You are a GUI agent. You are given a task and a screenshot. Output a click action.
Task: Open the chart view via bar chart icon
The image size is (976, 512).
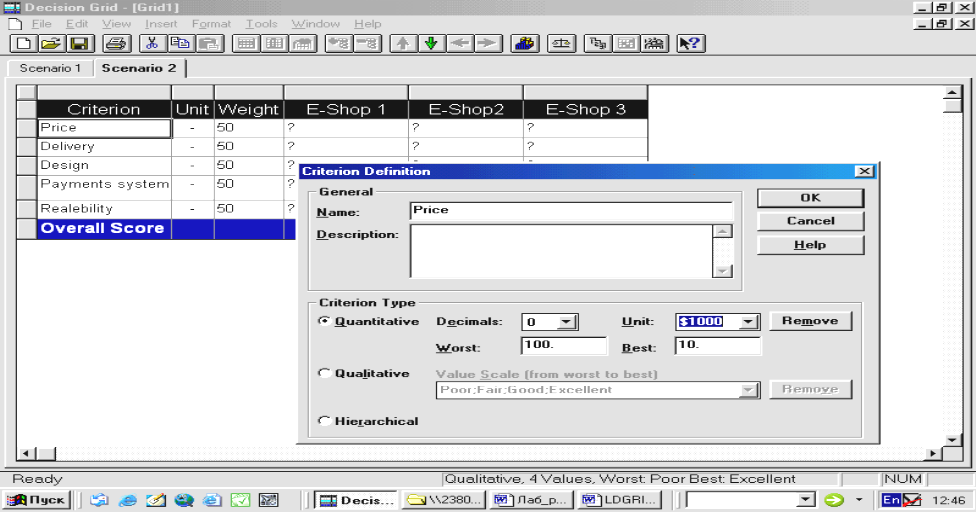click(525, 44)
